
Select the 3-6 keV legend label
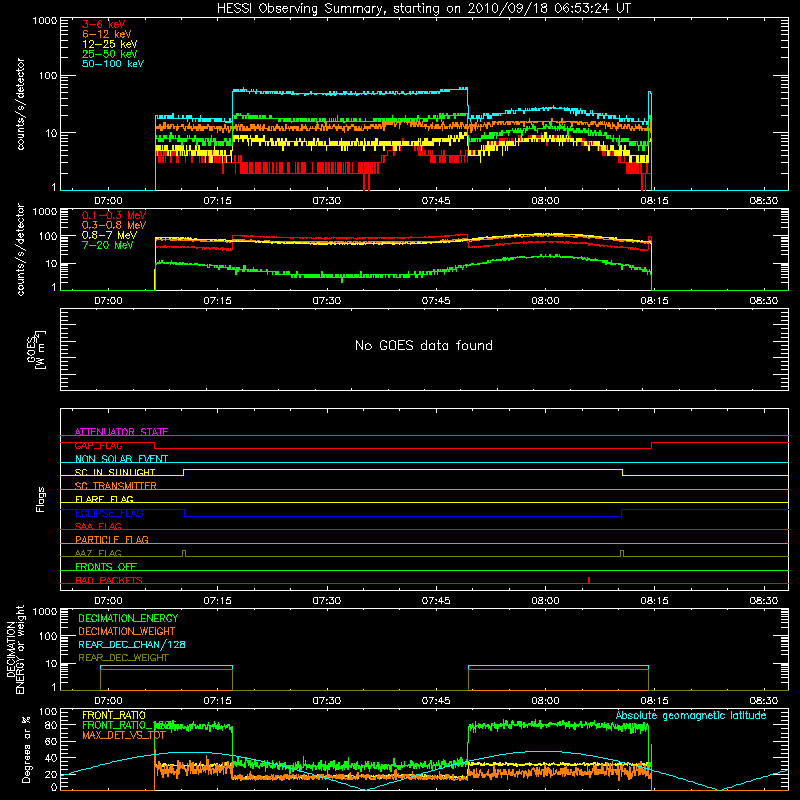(104, 24)
